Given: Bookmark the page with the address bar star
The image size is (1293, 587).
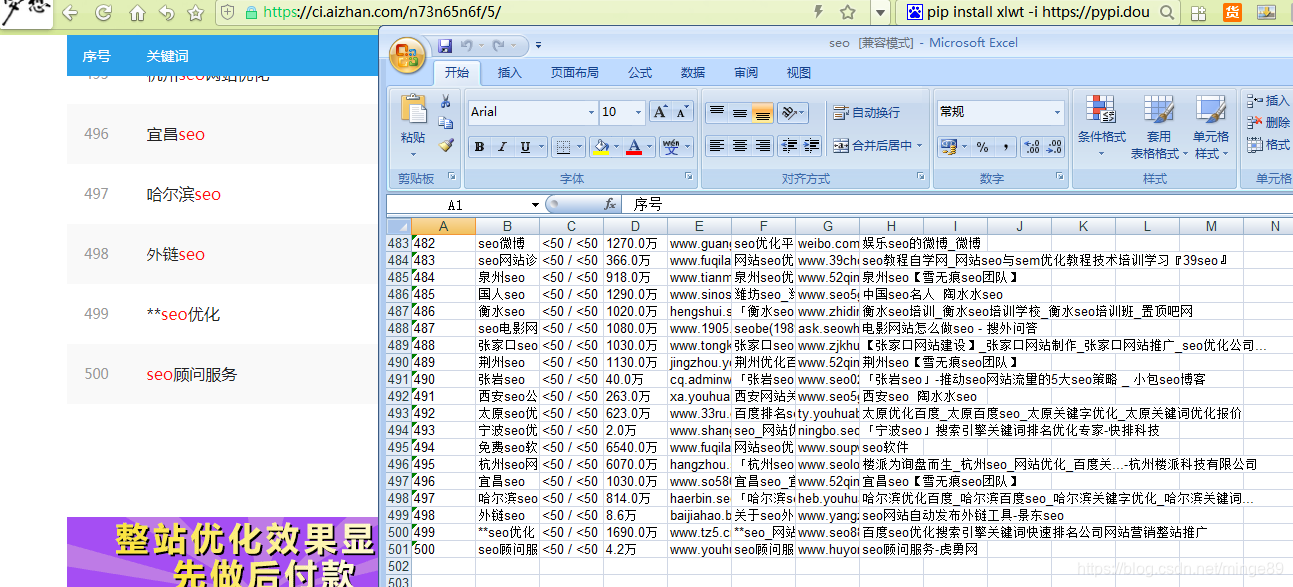Looking at the screenshot, I should (x=848, y=12).
